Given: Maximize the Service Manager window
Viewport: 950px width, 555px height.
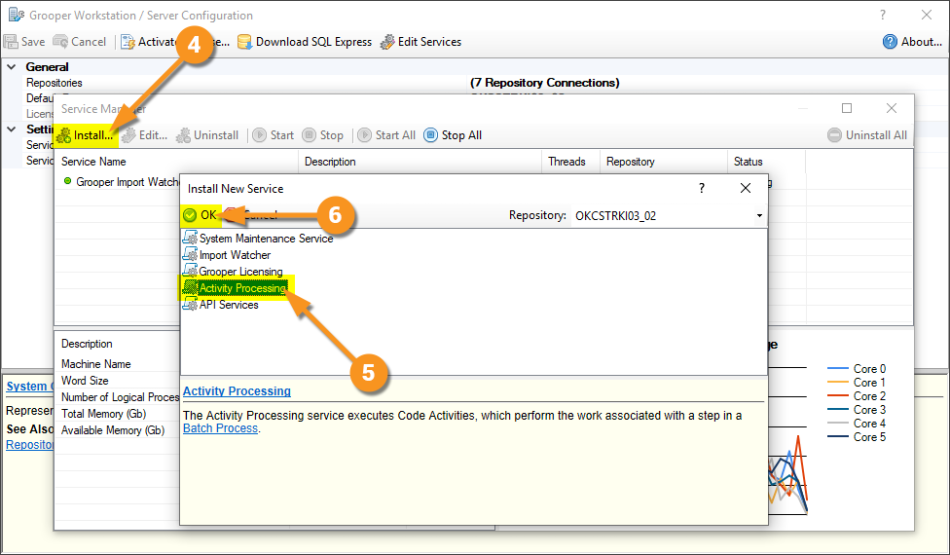Looking at the screenshot, I should pyautogui.click(x=847, y=108).
